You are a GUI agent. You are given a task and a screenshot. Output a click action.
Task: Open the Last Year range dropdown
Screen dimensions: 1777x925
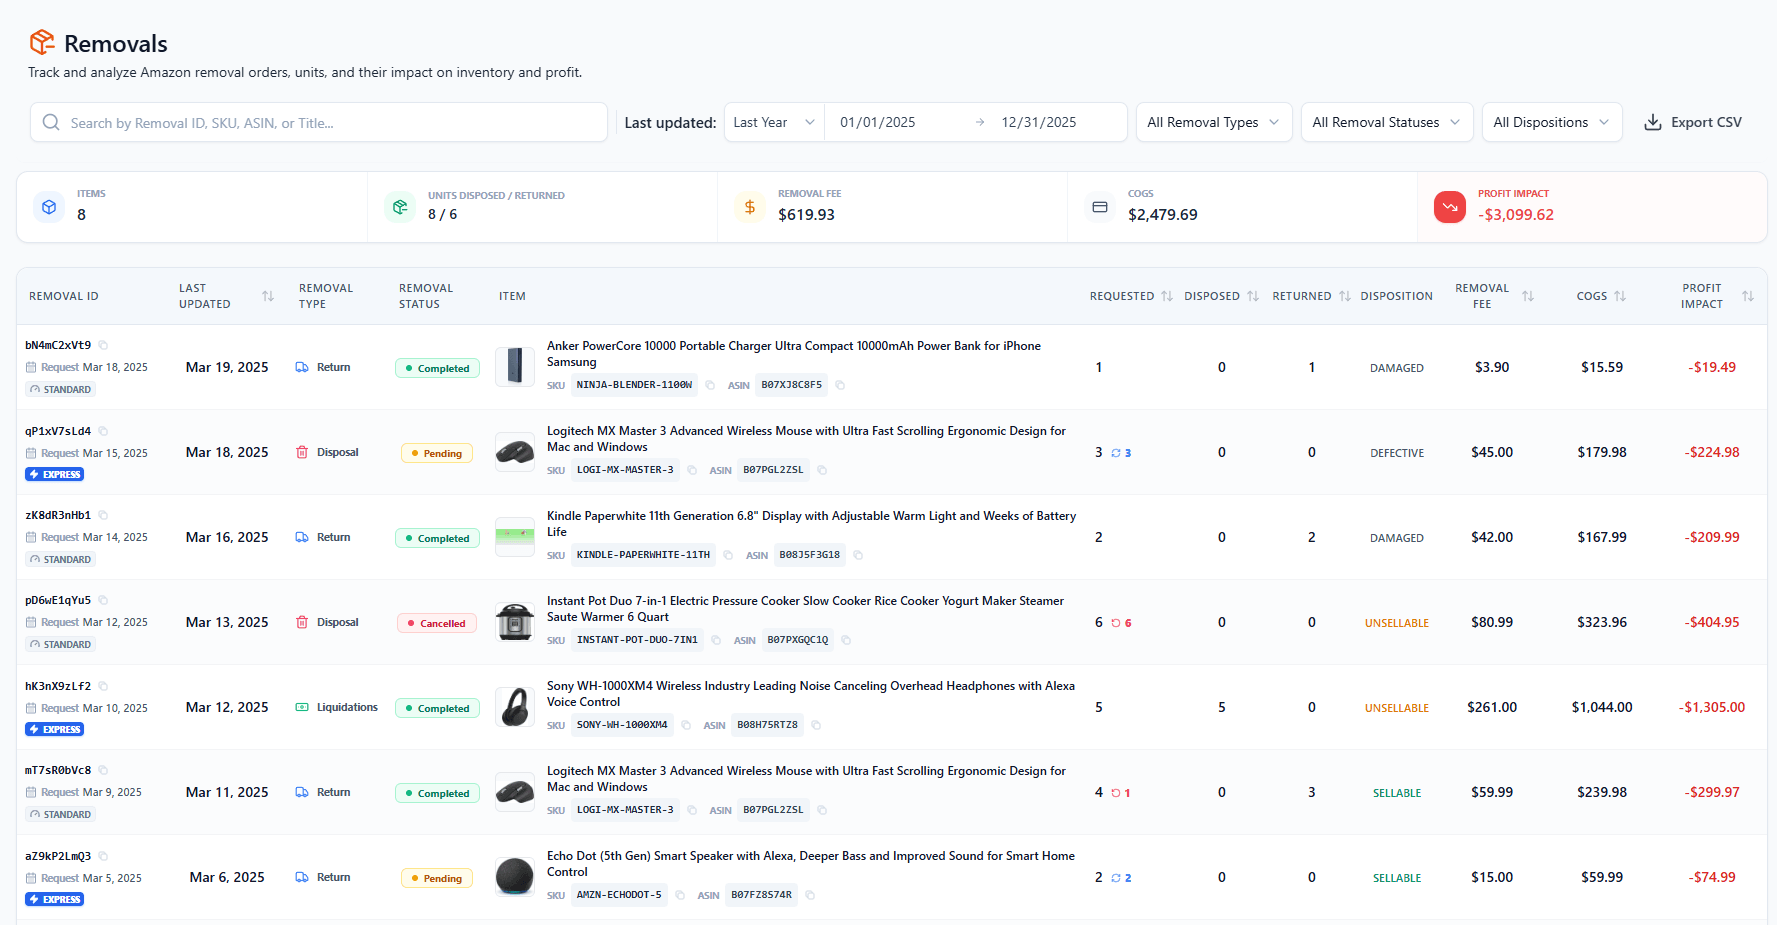click(774, 122)
